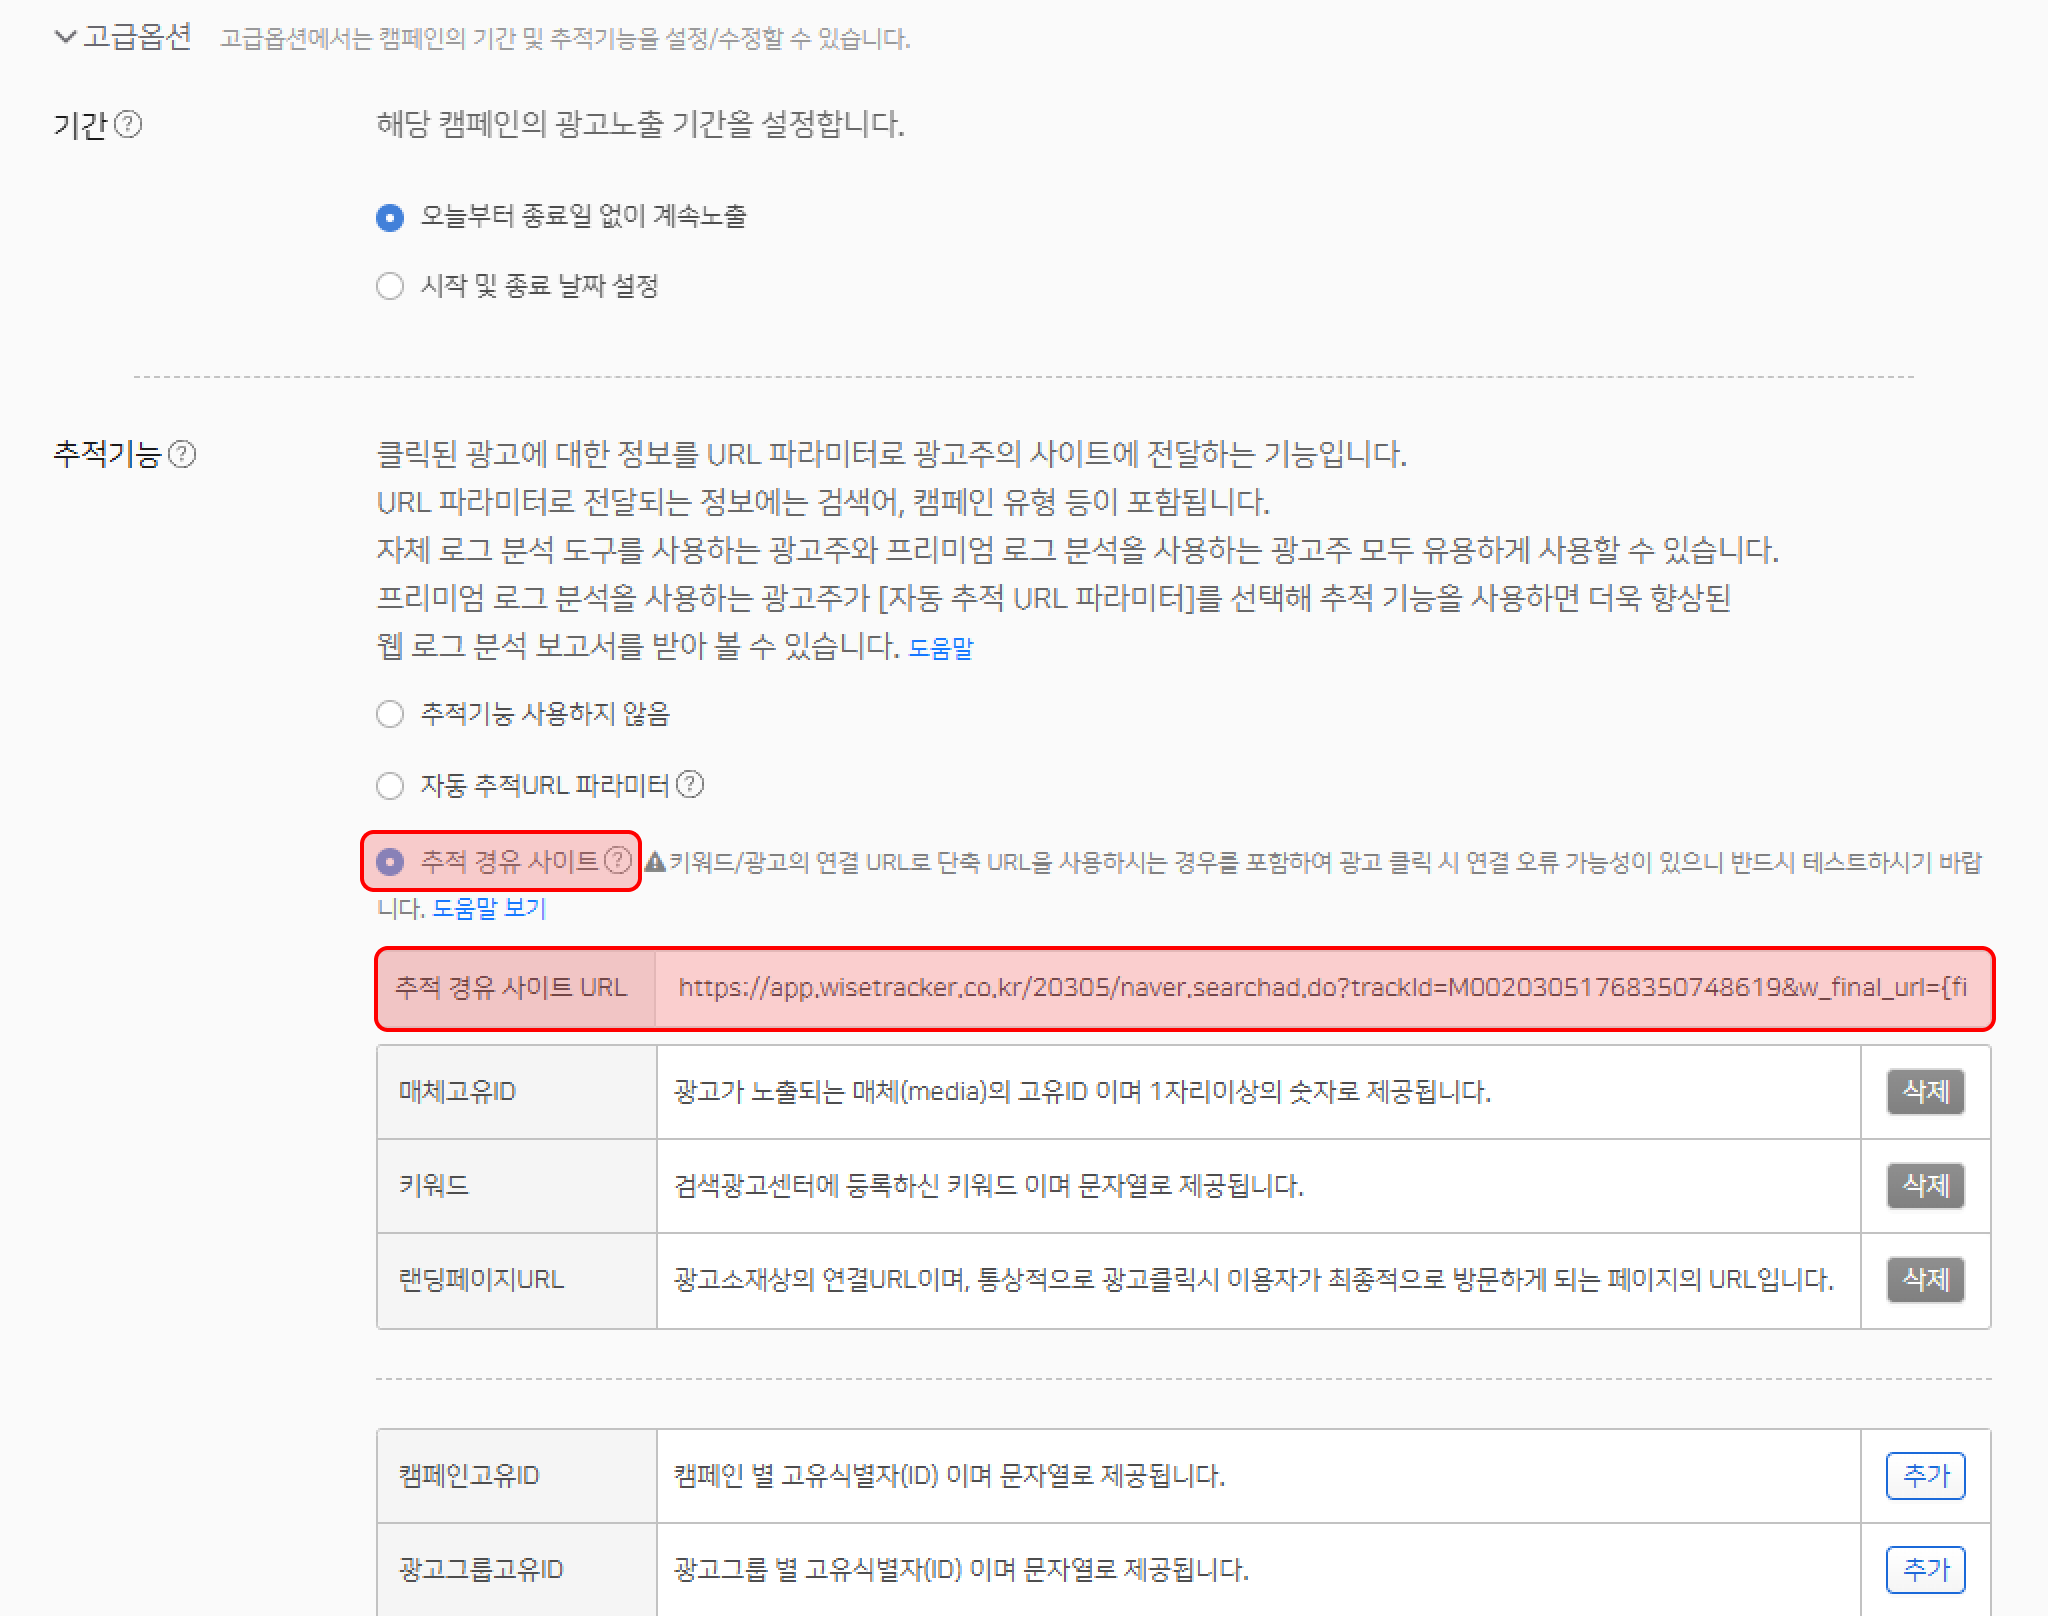Click help icon next to 추적기능
The height and width of the screenshot is (1616, 2048).
tap(182, 454)
